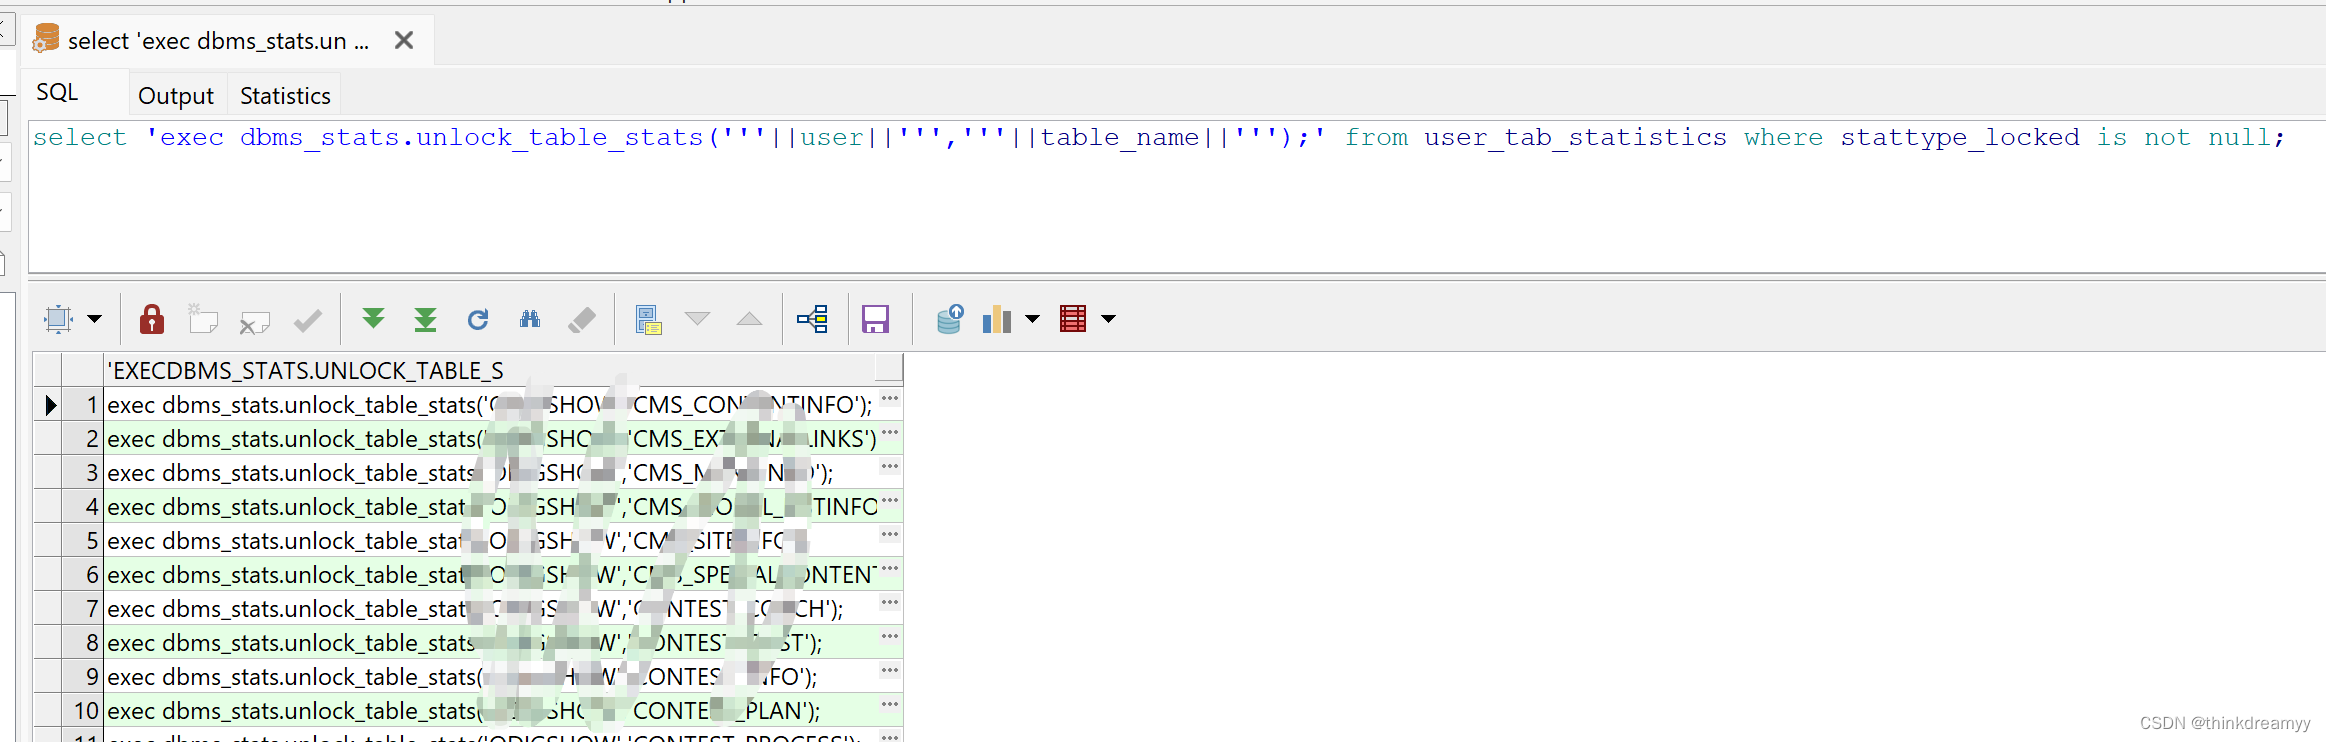
Task: Click 'stattype_locked' in the SQL query
Action: click(x=1959, y=137)
